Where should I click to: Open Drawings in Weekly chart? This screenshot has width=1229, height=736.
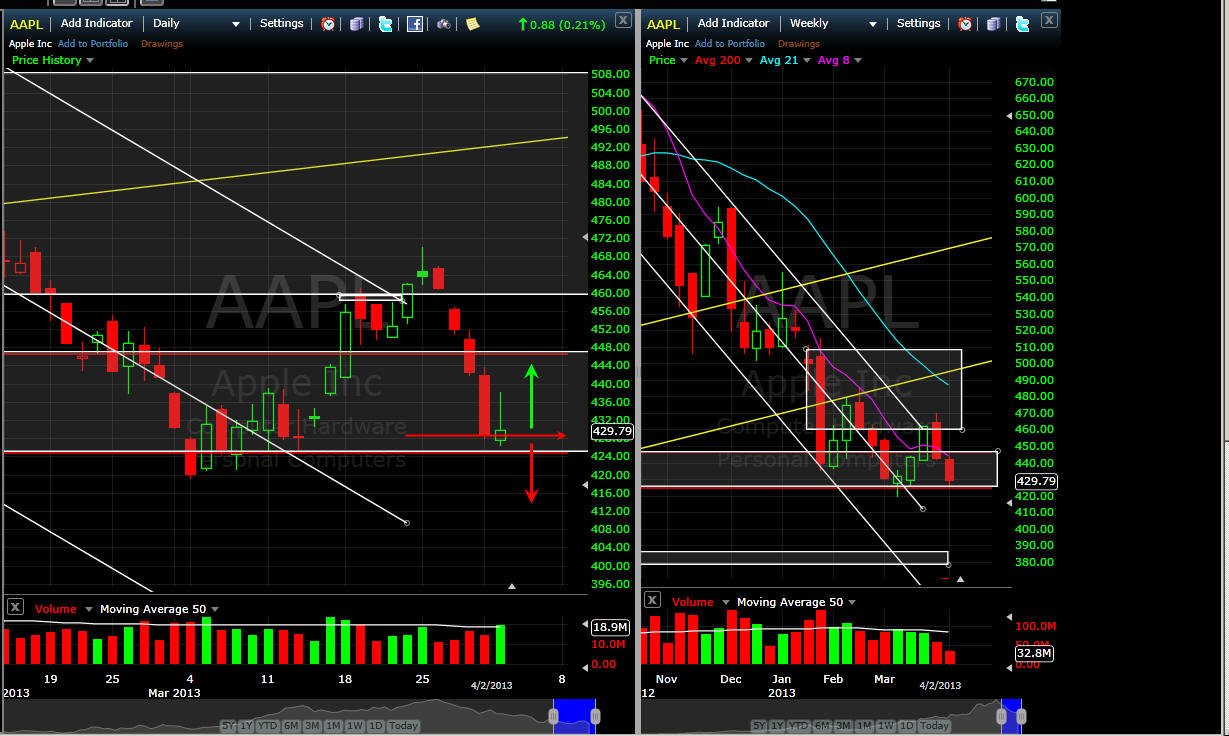798,44
